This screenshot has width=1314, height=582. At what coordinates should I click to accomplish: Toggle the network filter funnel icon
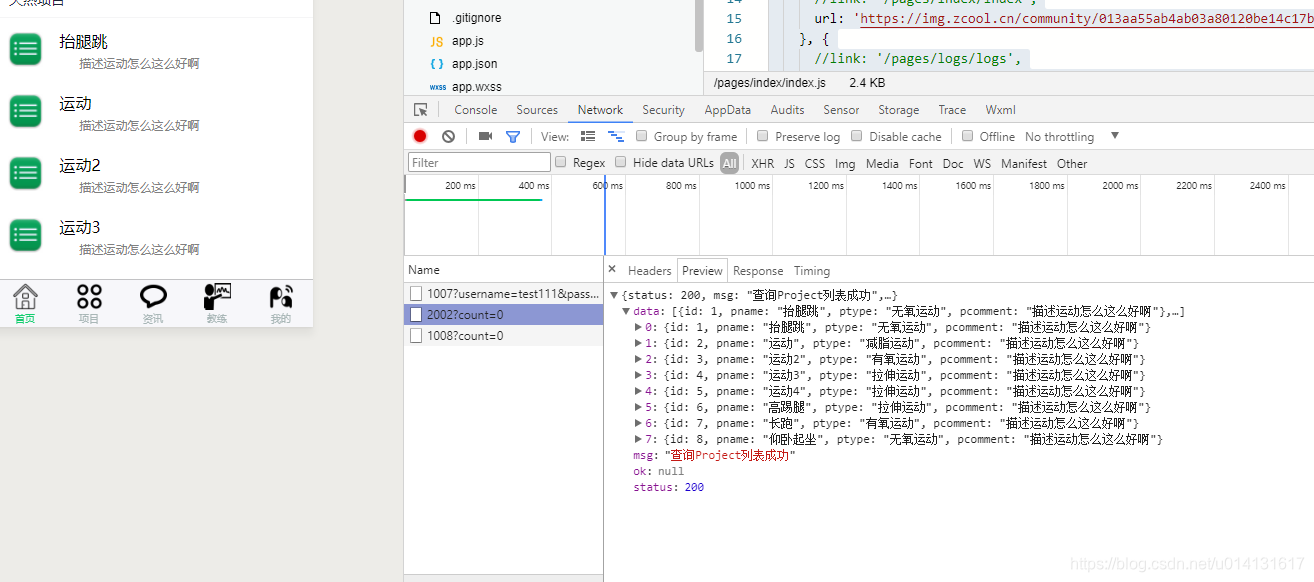(x=513, y=136)
